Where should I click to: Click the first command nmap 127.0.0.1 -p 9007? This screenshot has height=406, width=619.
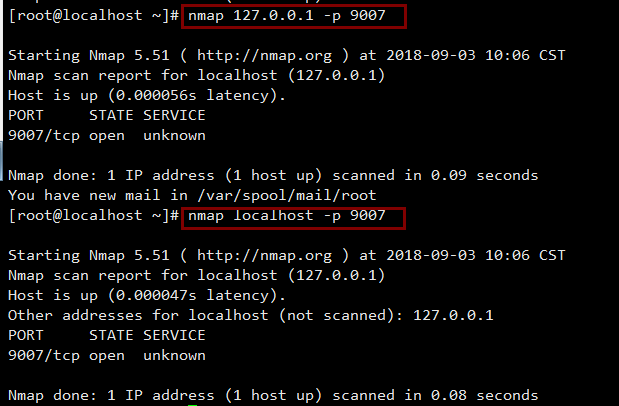tap(295, 17)
